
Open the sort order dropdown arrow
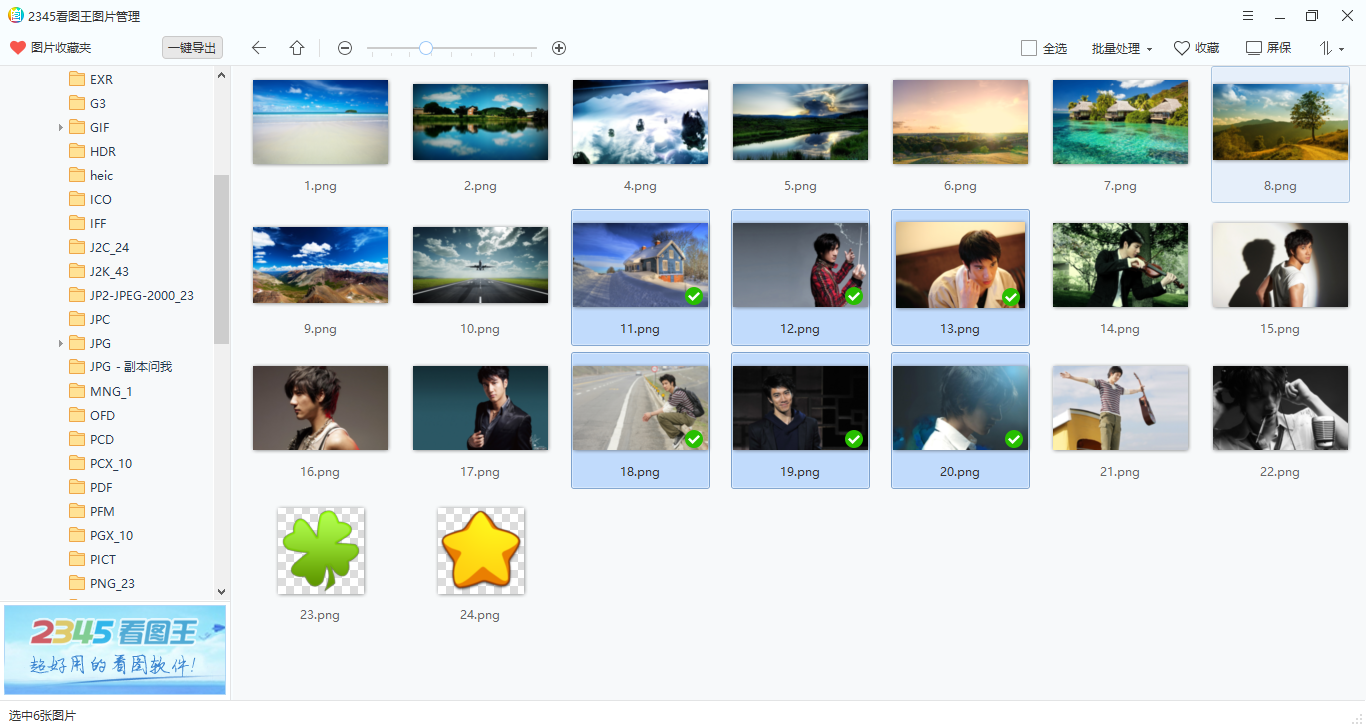coord(1342,49)
